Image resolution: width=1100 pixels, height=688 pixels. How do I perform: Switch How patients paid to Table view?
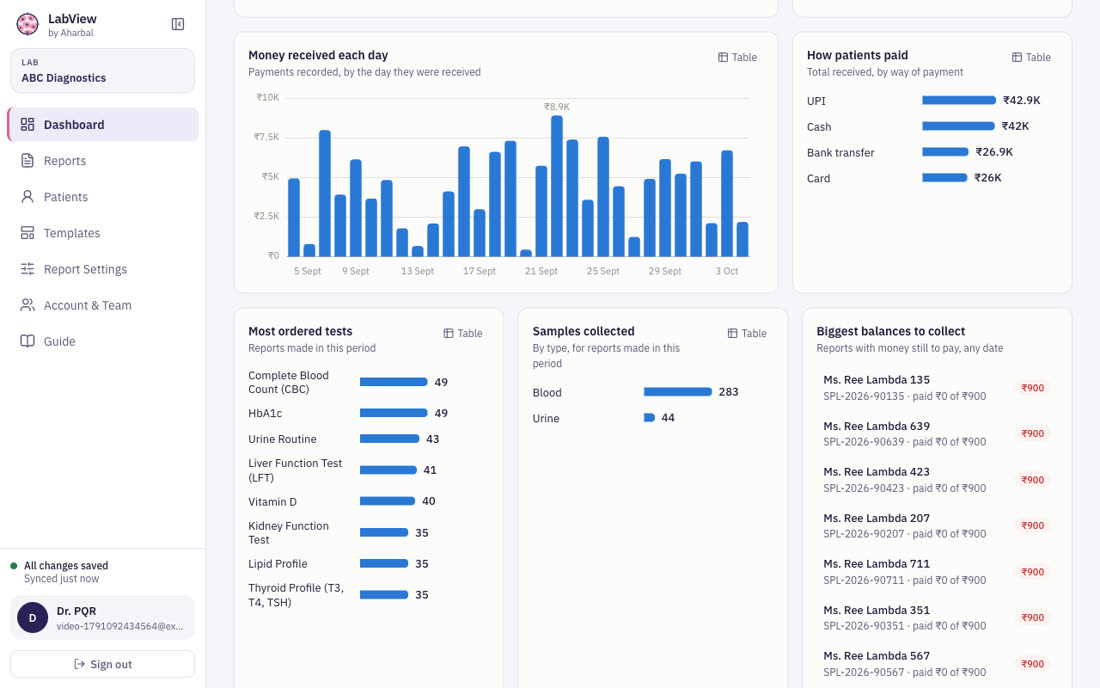coord(1031,58)
